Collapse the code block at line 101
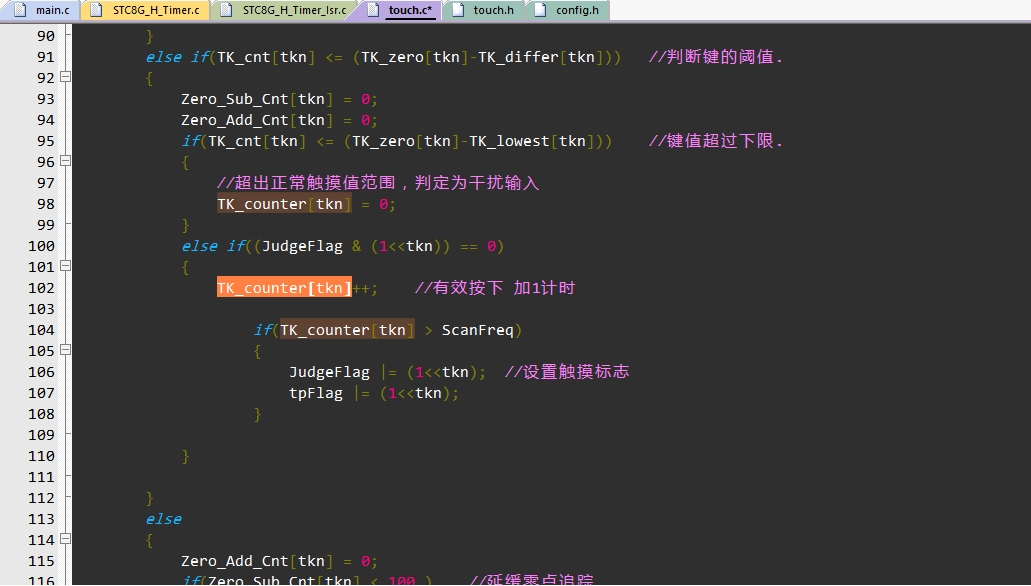This screenshot has width=1031, height=586. (x=66, y=266)
